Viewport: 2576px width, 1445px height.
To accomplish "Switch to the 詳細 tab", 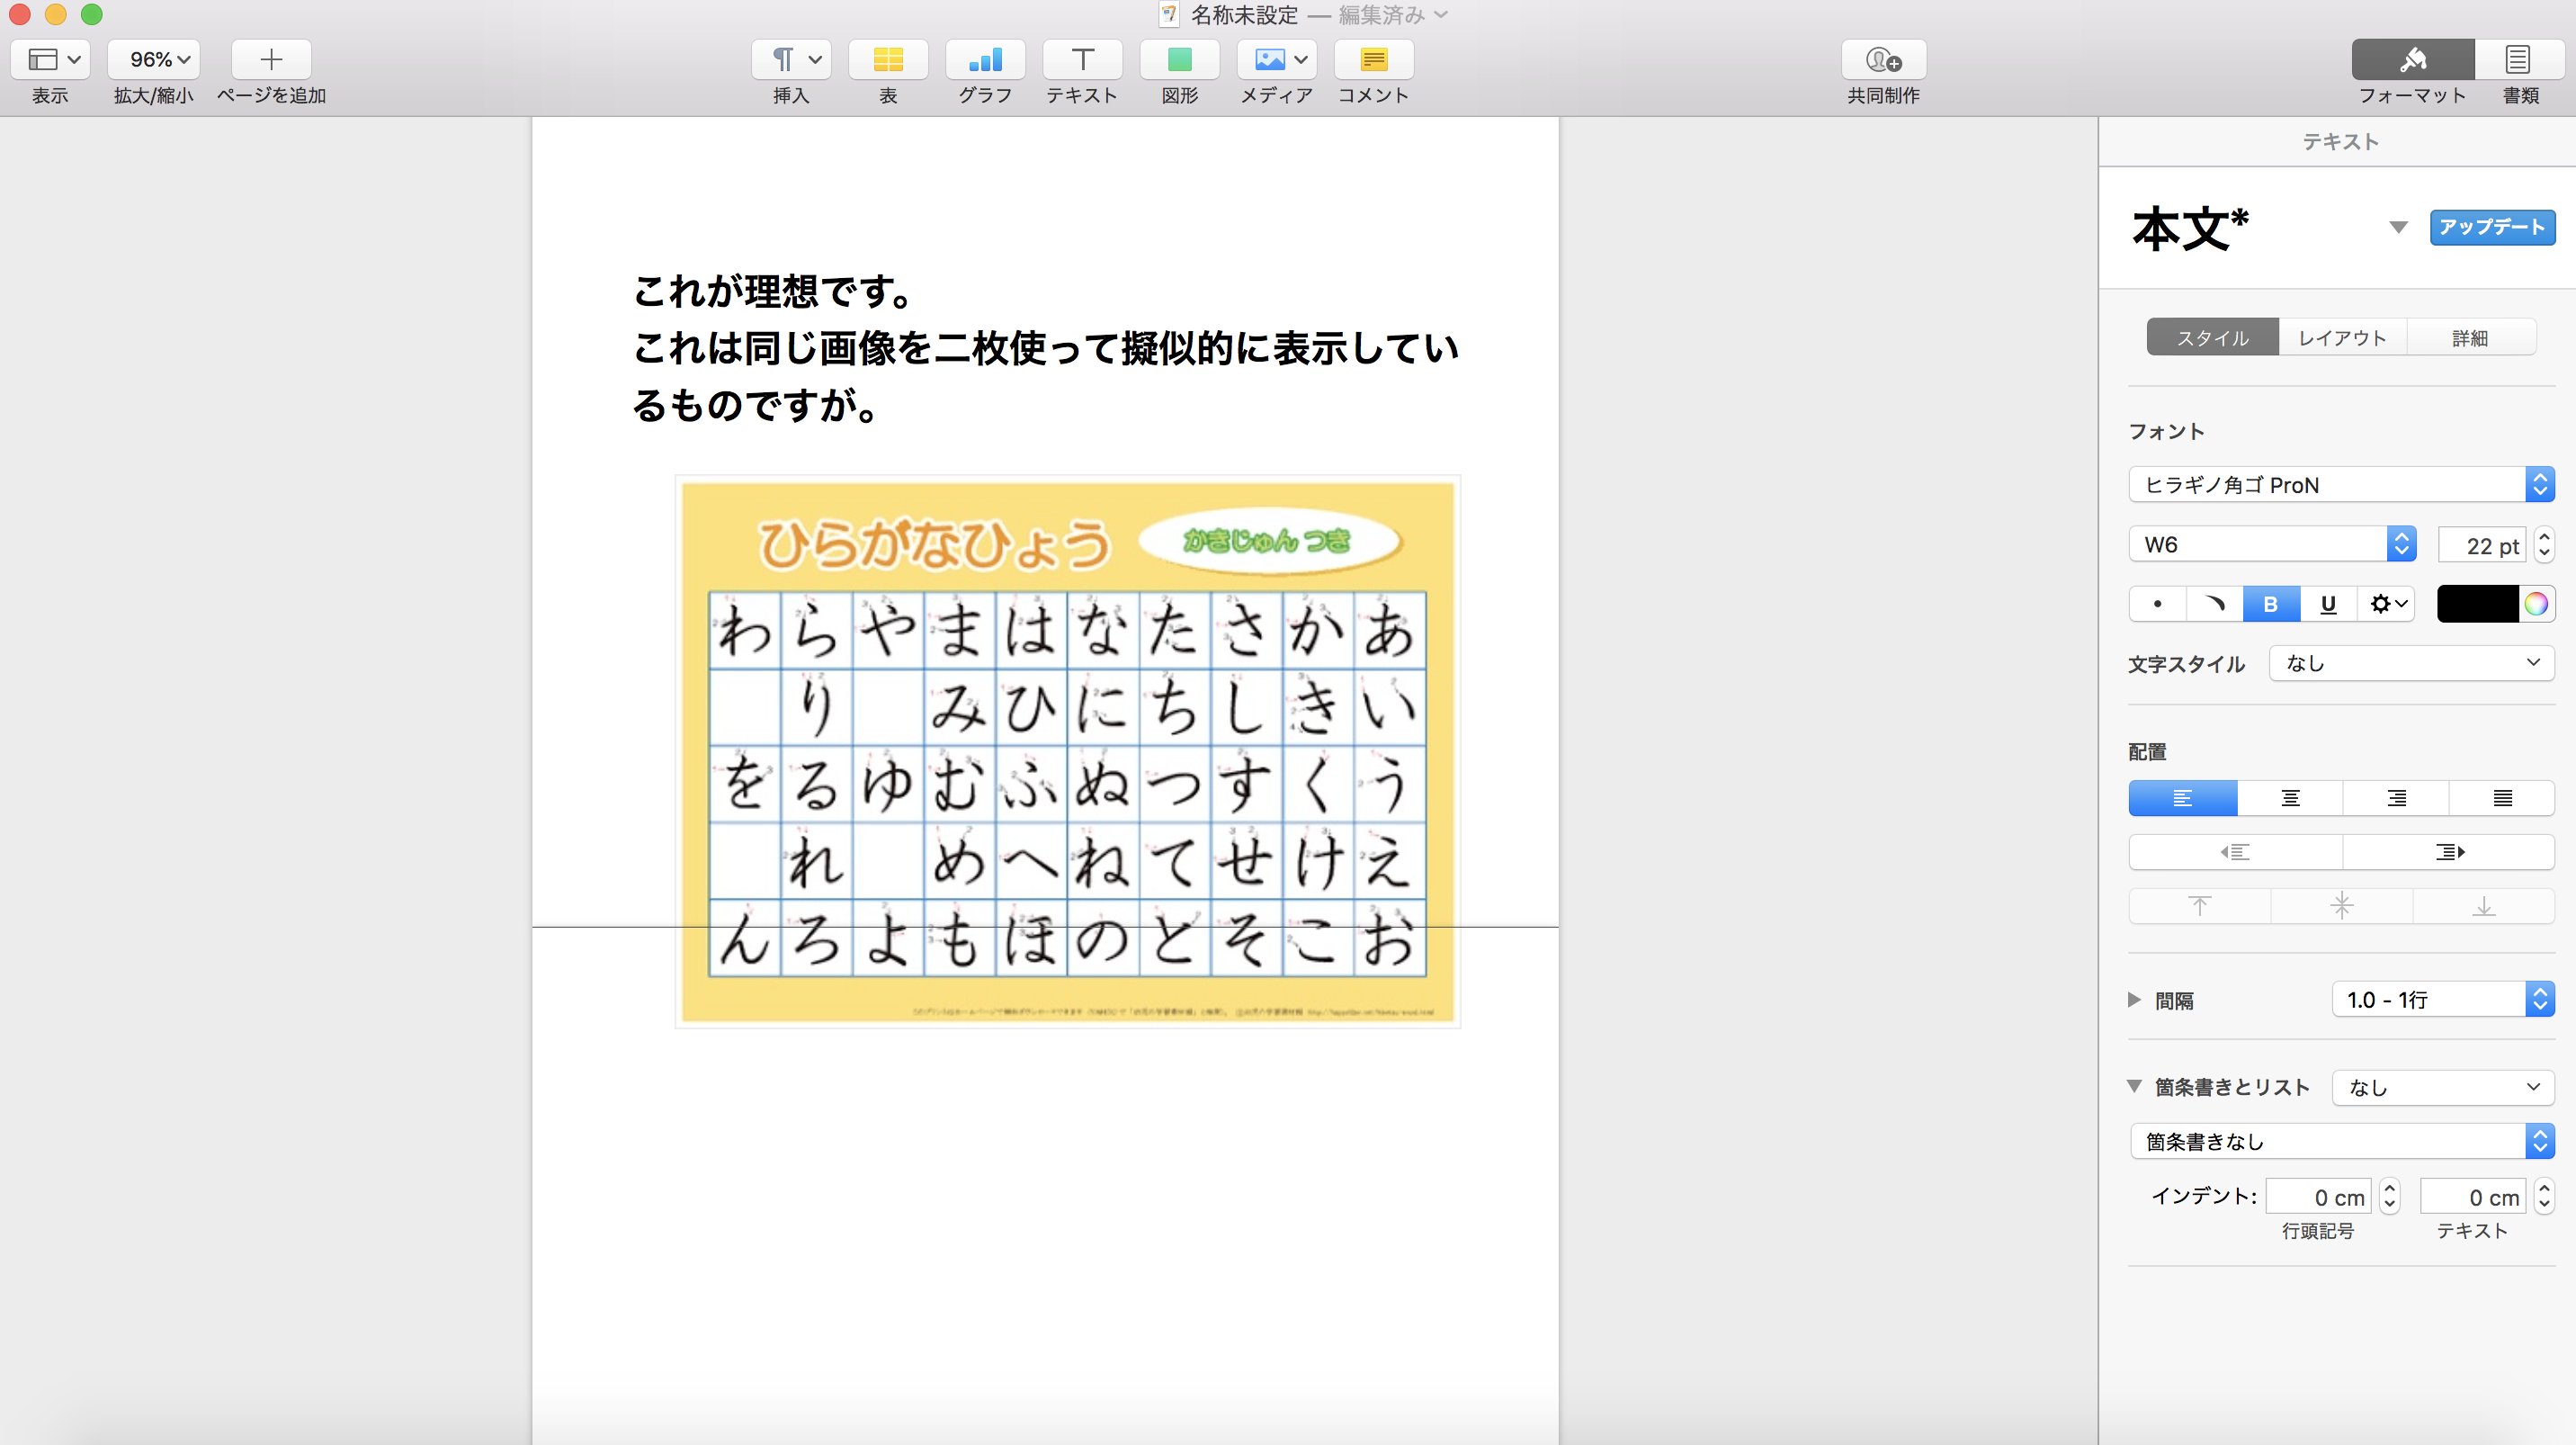I will (2469, 338).
